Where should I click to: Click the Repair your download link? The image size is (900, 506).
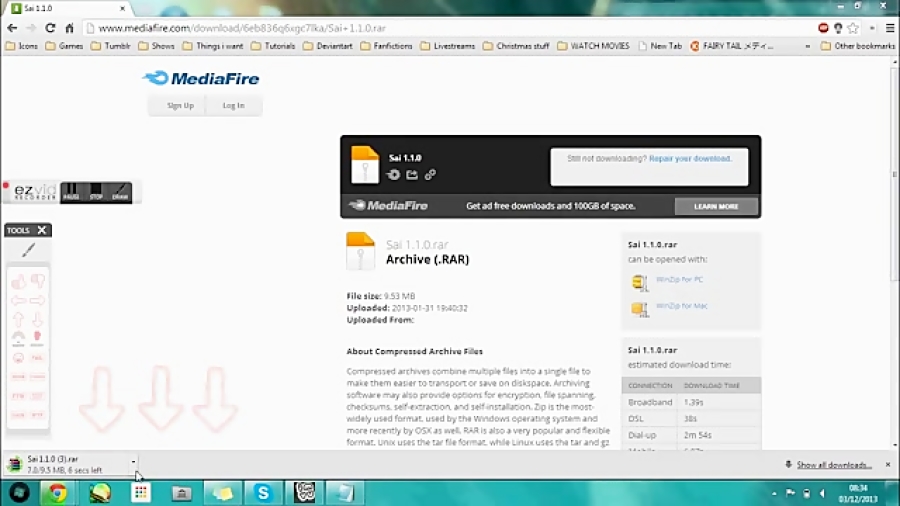coord(690,158)
